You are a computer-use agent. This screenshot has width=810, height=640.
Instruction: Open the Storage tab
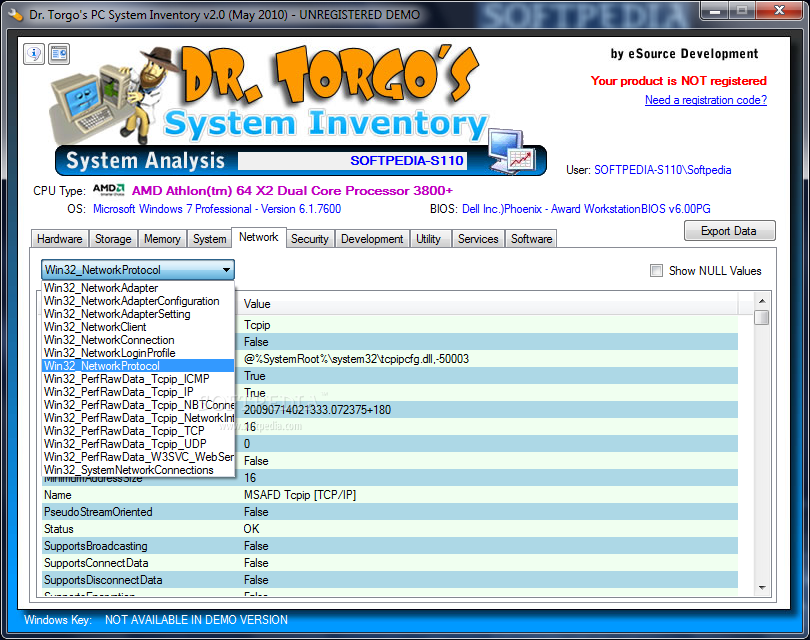point(113,239)
